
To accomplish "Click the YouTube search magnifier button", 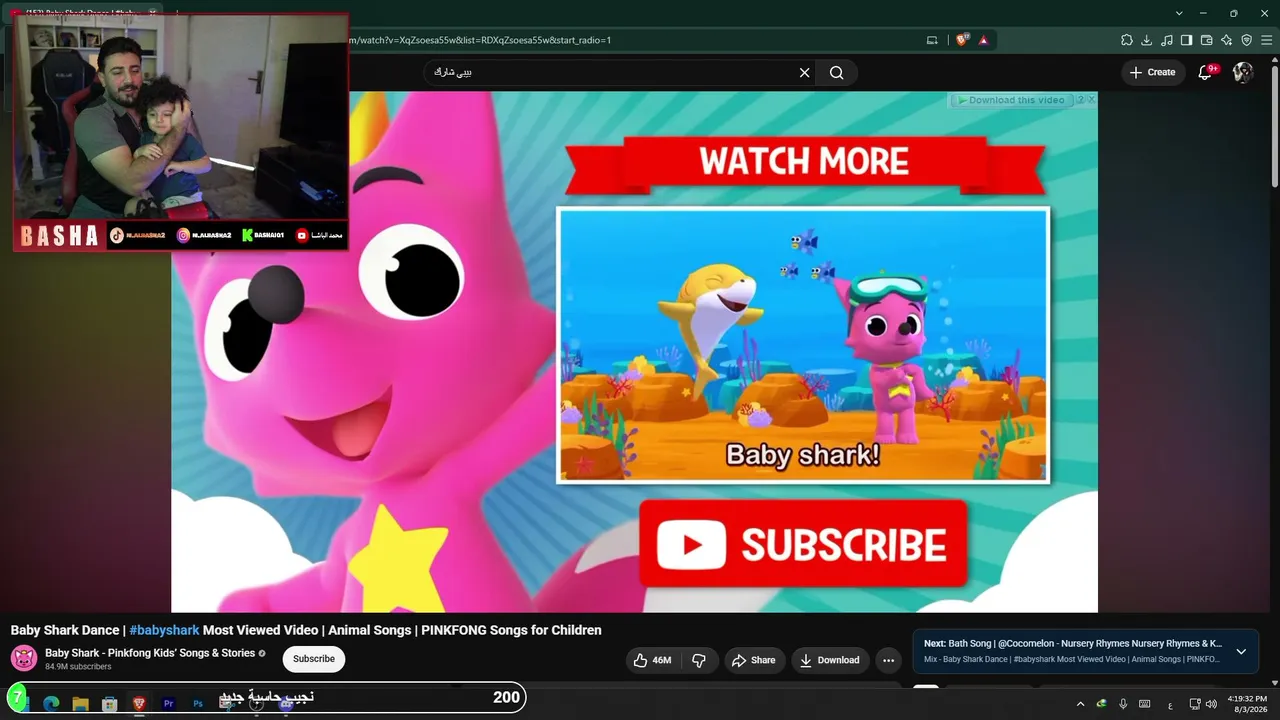I will click(837, 72).
